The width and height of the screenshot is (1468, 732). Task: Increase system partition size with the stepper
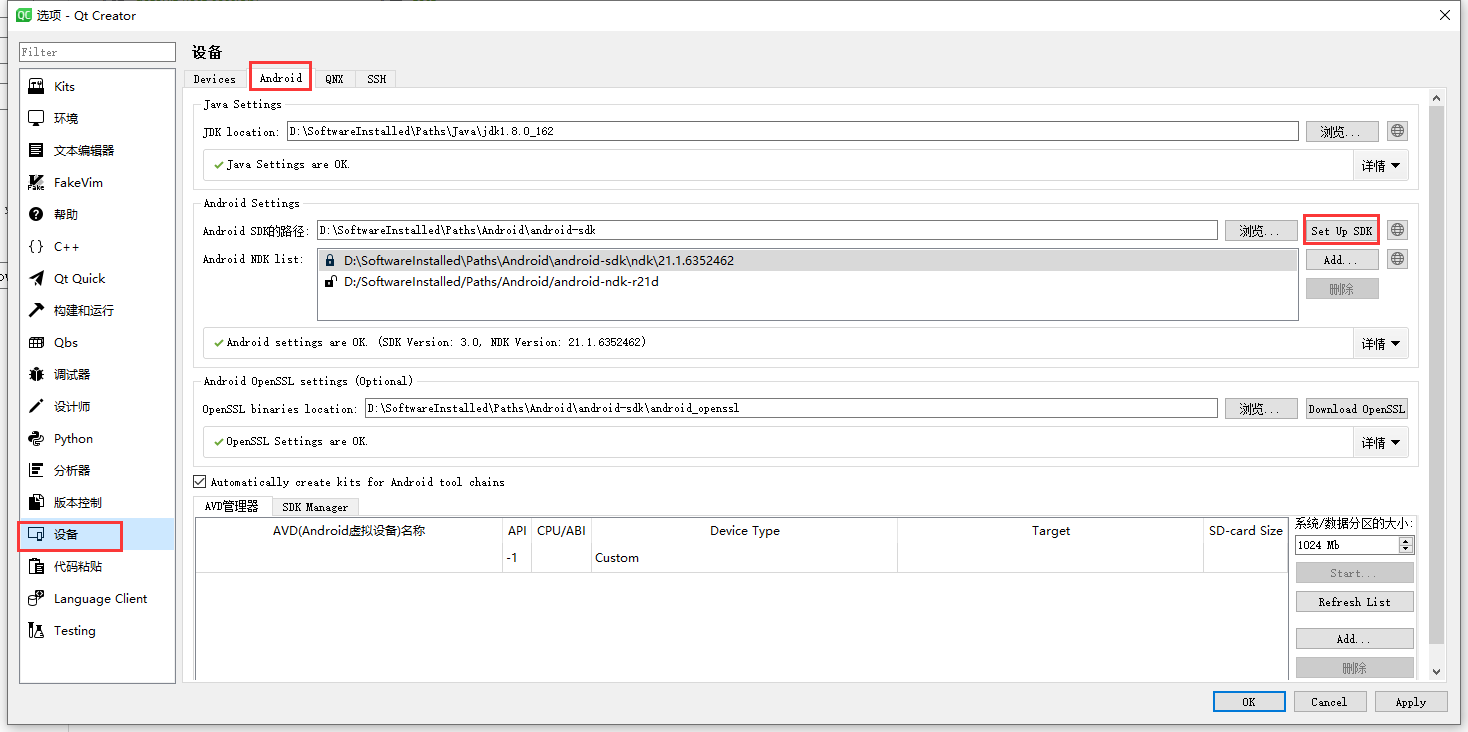coord(1406,540)
